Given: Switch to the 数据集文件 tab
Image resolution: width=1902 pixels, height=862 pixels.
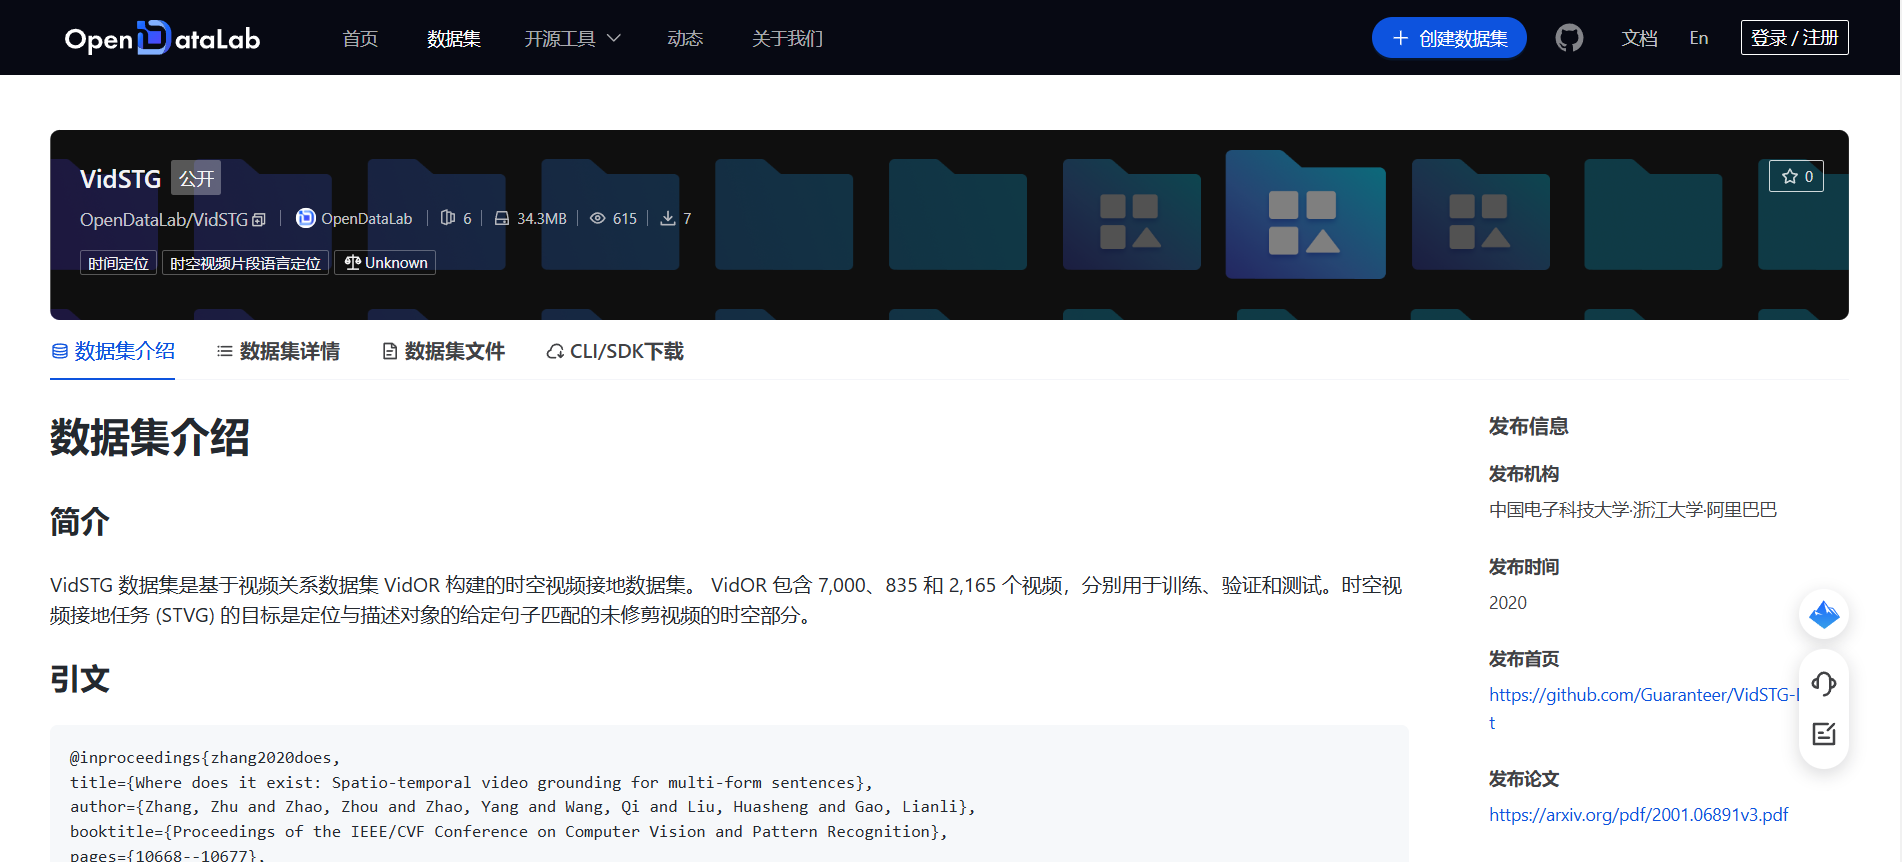Looking at the screenshot, I should tap(444, 351).
